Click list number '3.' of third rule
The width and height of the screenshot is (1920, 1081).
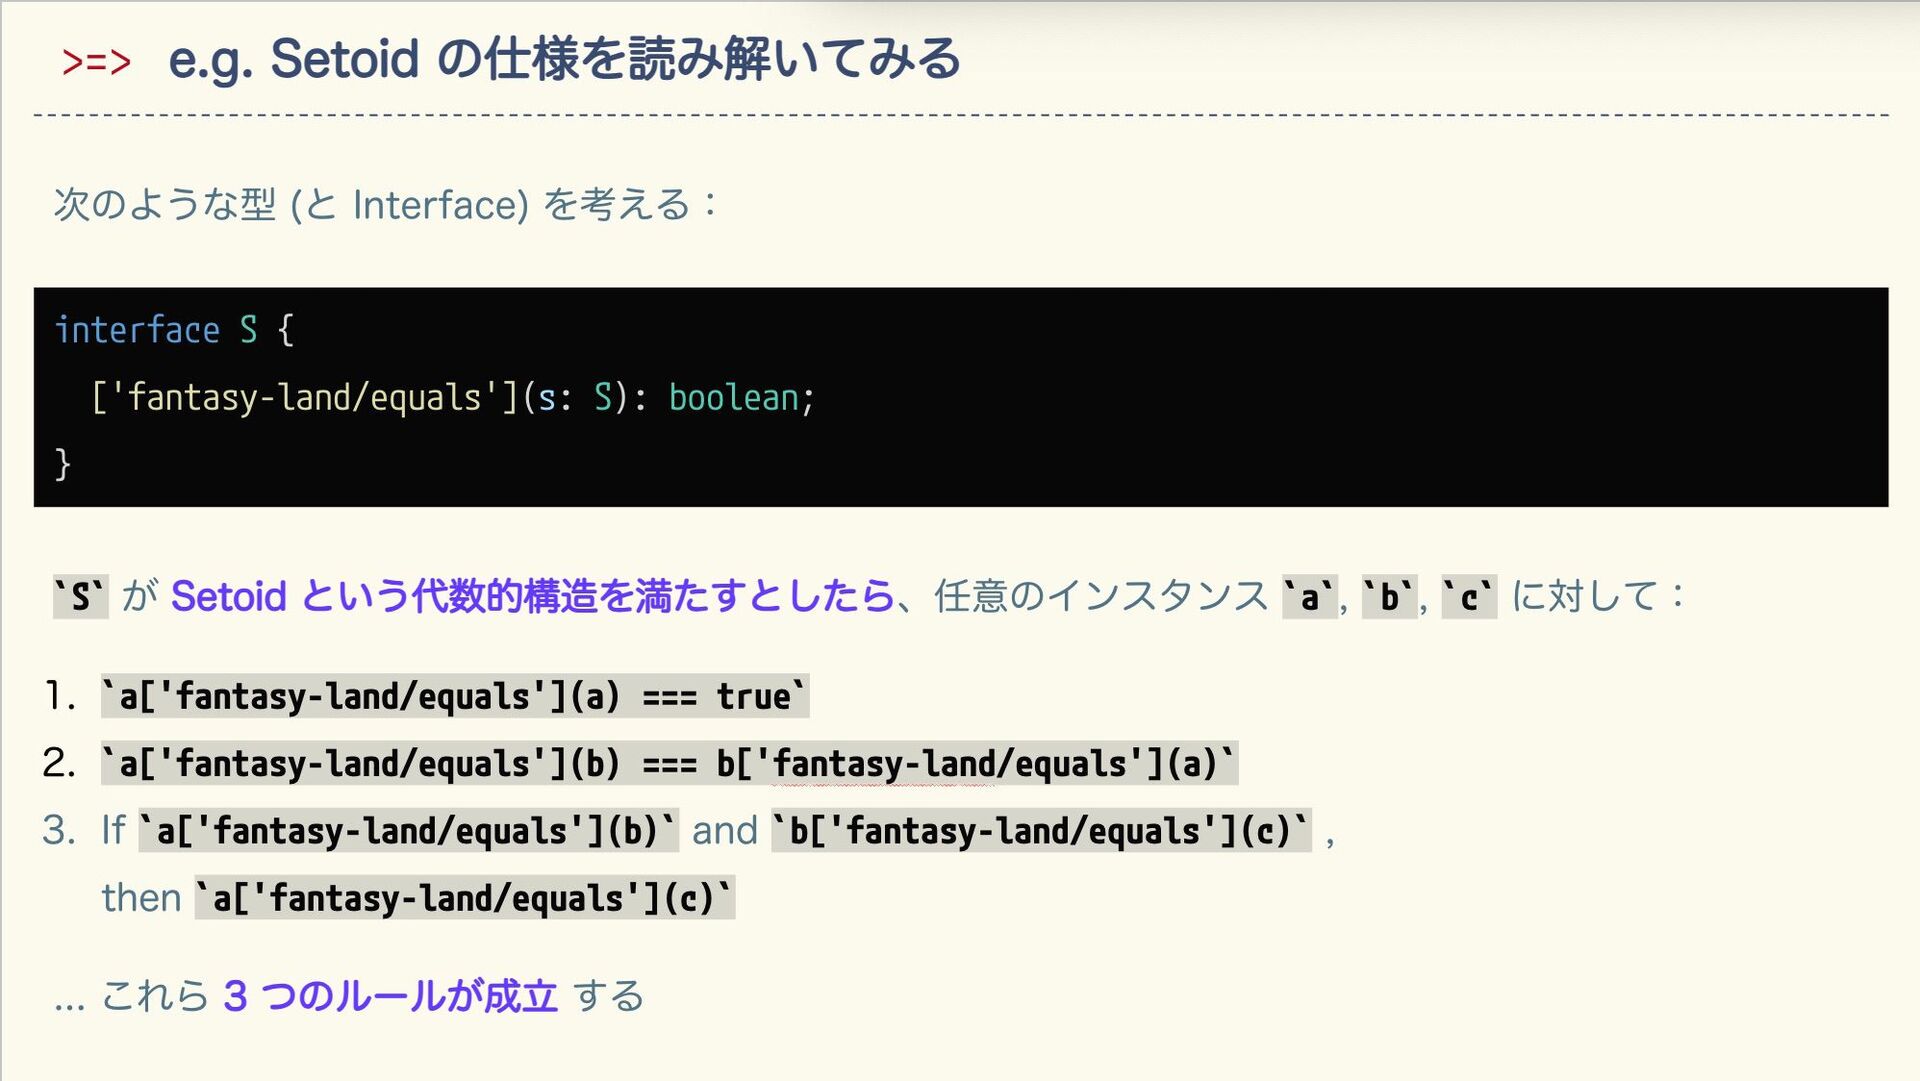click(x=58, y=831)
